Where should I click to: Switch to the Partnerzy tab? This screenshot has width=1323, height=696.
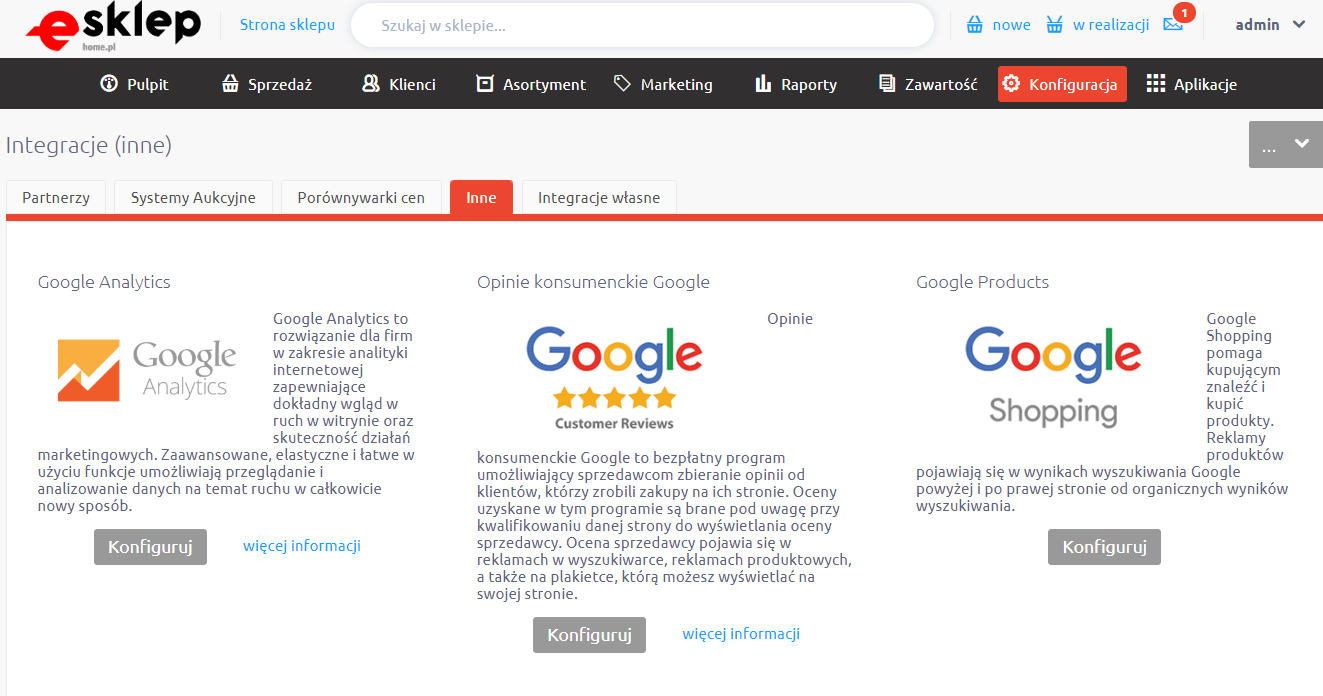coord(56,198)
